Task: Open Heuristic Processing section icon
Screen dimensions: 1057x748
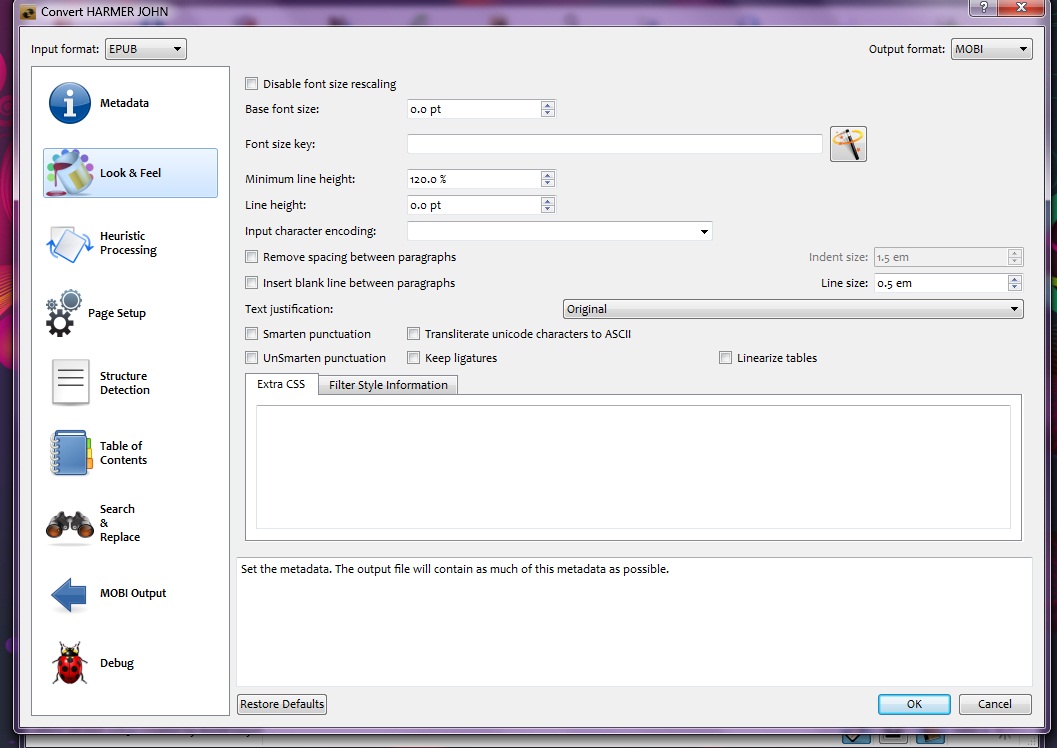Action: (x=69, y=244)
